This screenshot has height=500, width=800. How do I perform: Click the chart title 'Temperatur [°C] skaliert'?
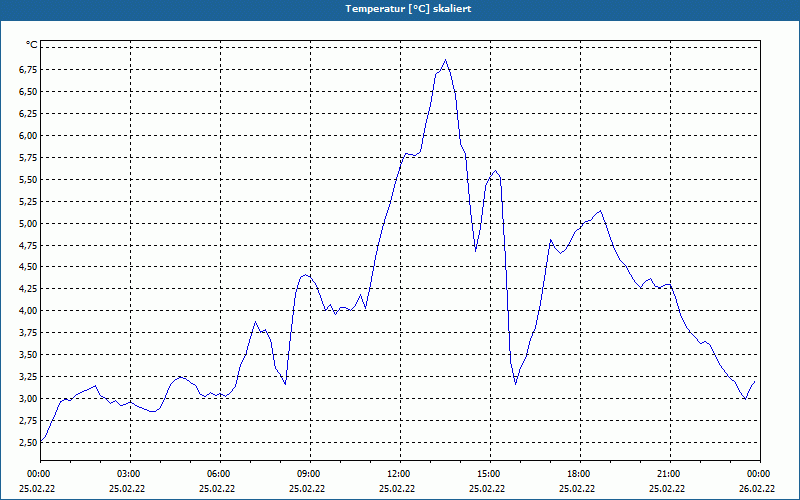(408, 9)
